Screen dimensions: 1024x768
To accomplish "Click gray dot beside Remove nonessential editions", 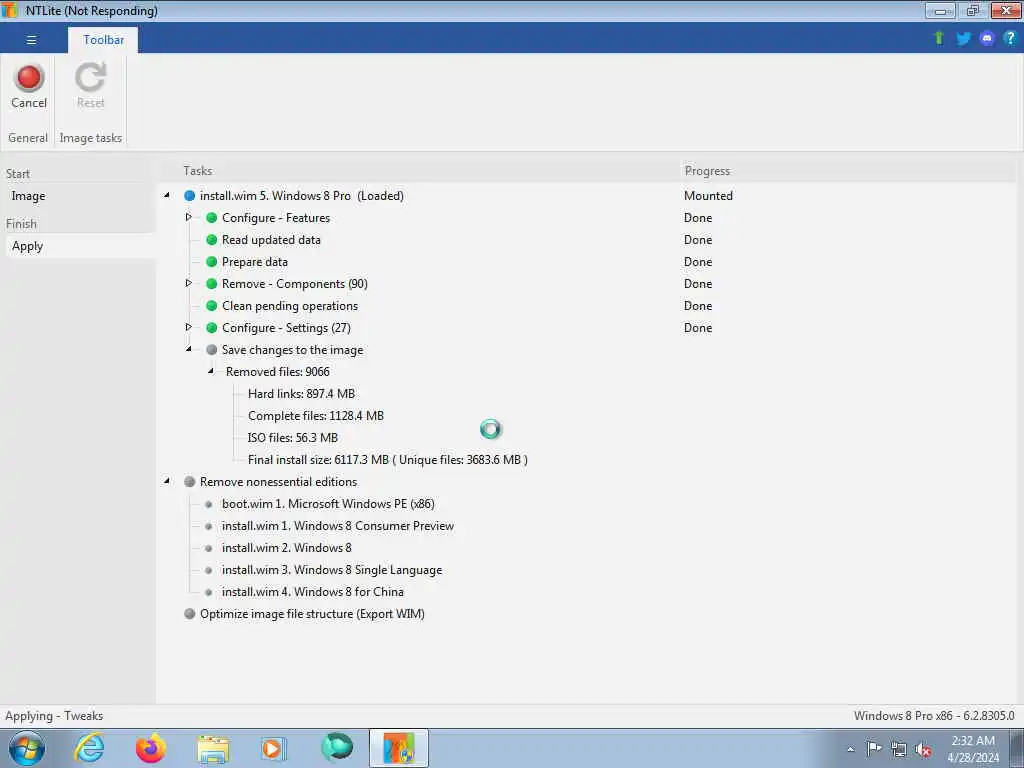I will click(189, 482).
